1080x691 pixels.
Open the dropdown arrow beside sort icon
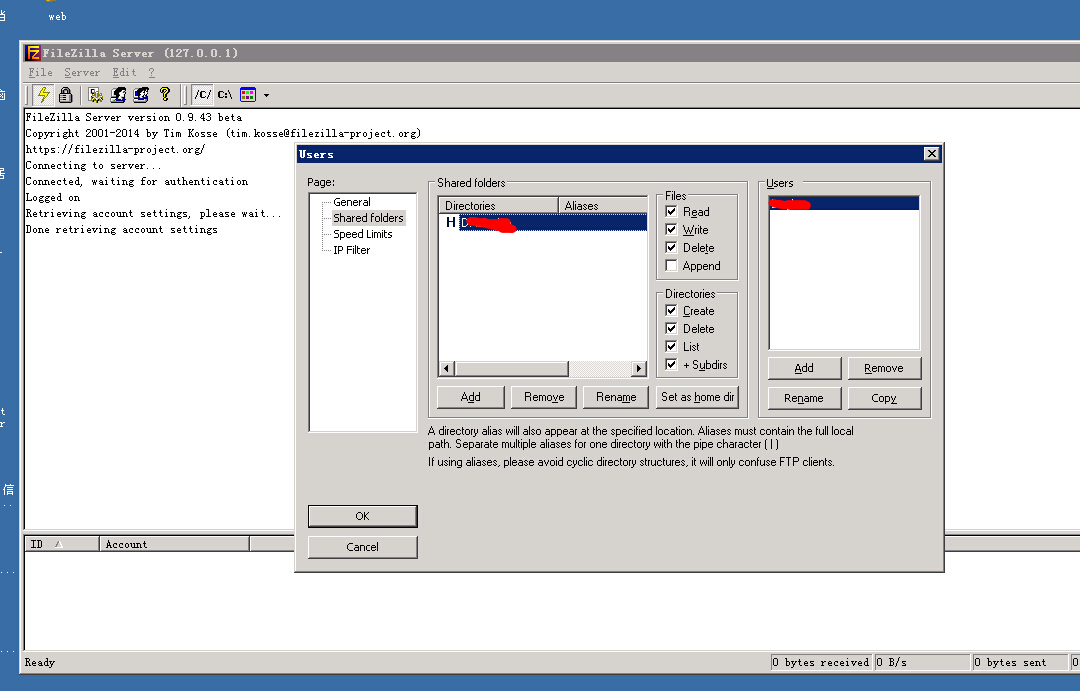(x=267, y=95)
